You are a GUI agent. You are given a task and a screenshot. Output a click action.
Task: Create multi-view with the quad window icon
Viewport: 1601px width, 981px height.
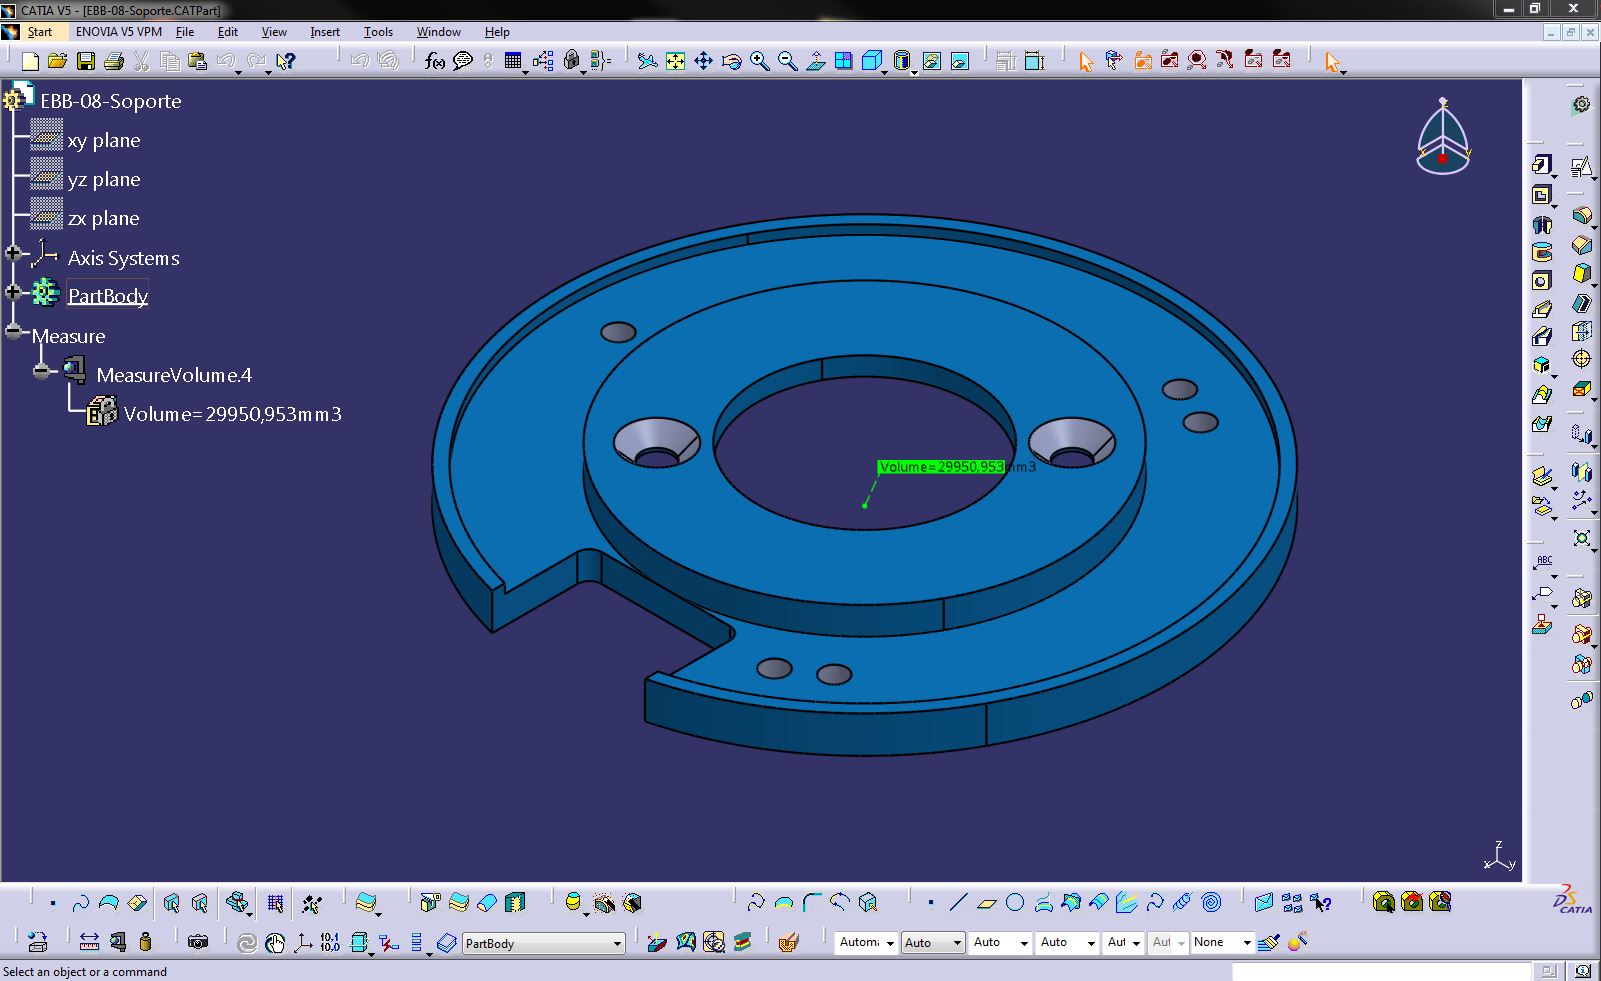click(x=844, y=62)
